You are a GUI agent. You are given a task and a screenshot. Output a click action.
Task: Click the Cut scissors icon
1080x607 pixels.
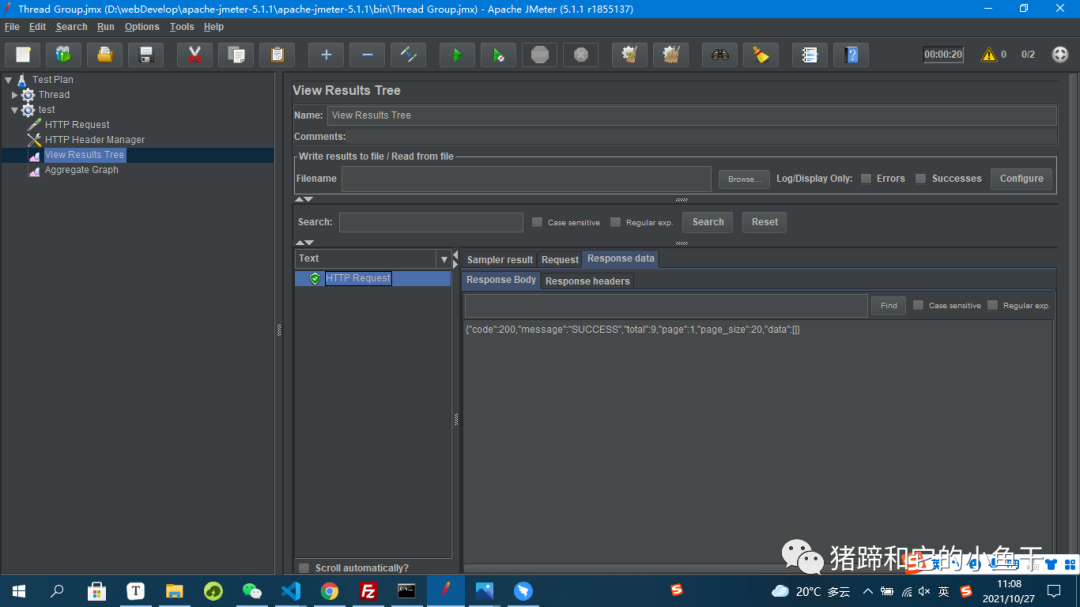pos(195,54)
